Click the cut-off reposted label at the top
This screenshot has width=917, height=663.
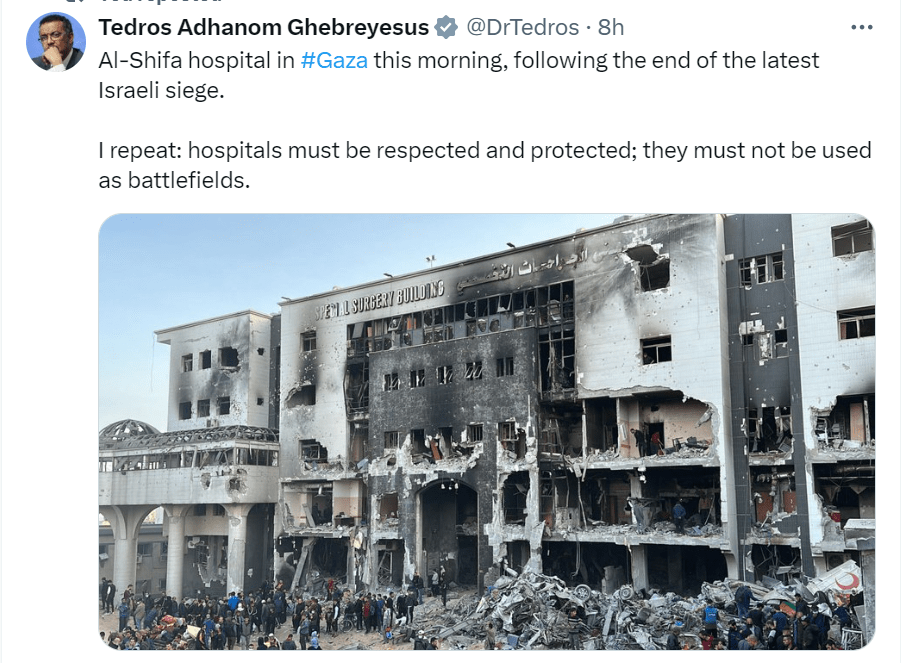click(161, 2)
